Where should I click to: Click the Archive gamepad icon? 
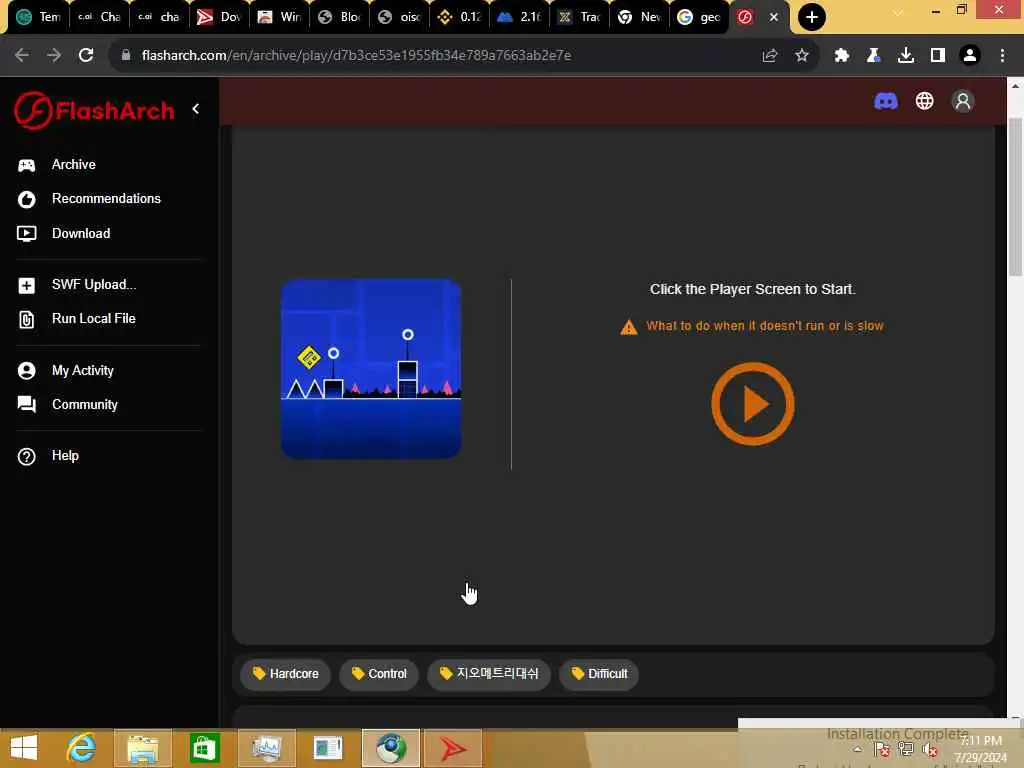[x=27, y=165]
